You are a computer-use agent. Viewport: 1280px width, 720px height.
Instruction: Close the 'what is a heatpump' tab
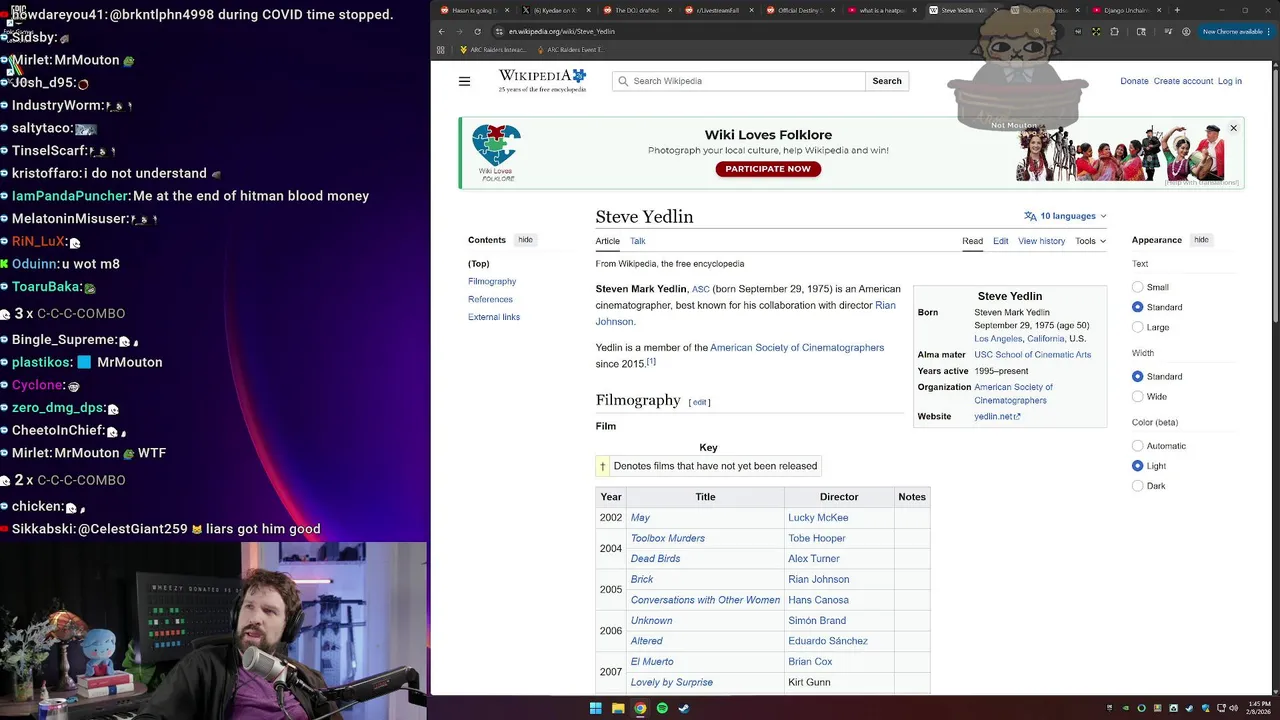tap(914, 10)
